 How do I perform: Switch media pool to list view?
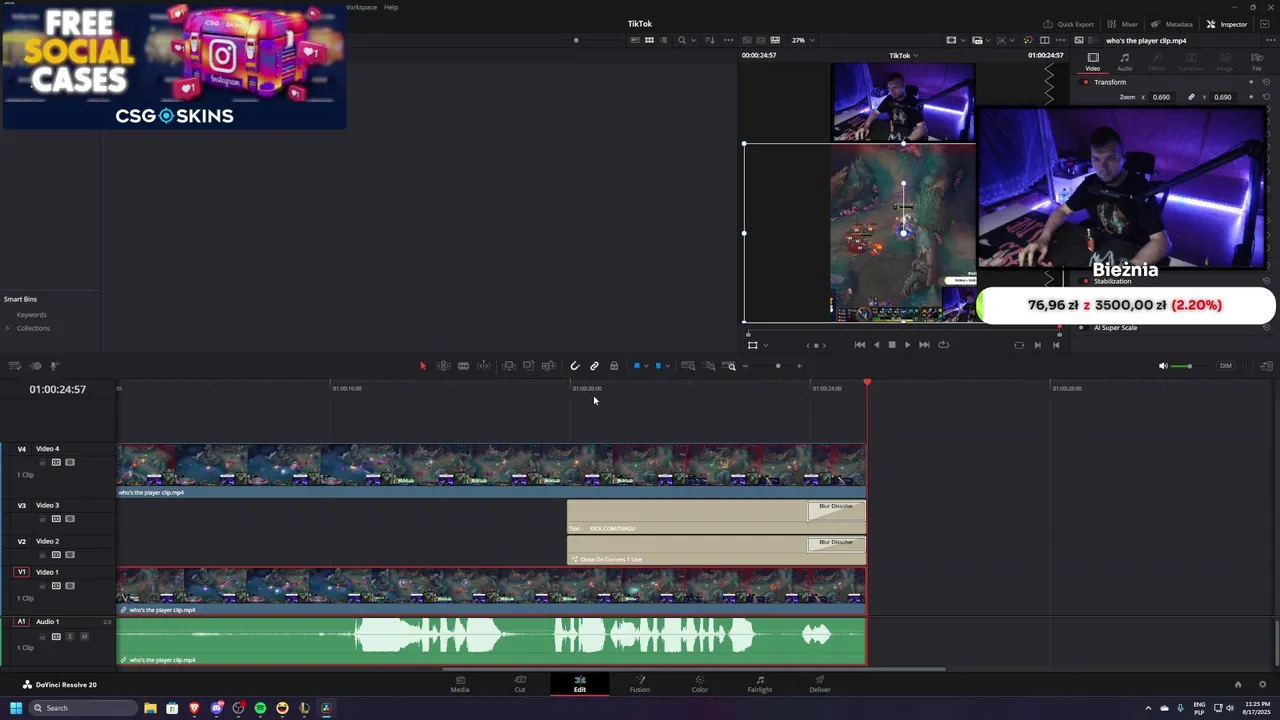pyautogui.click(x=662, y=40)
